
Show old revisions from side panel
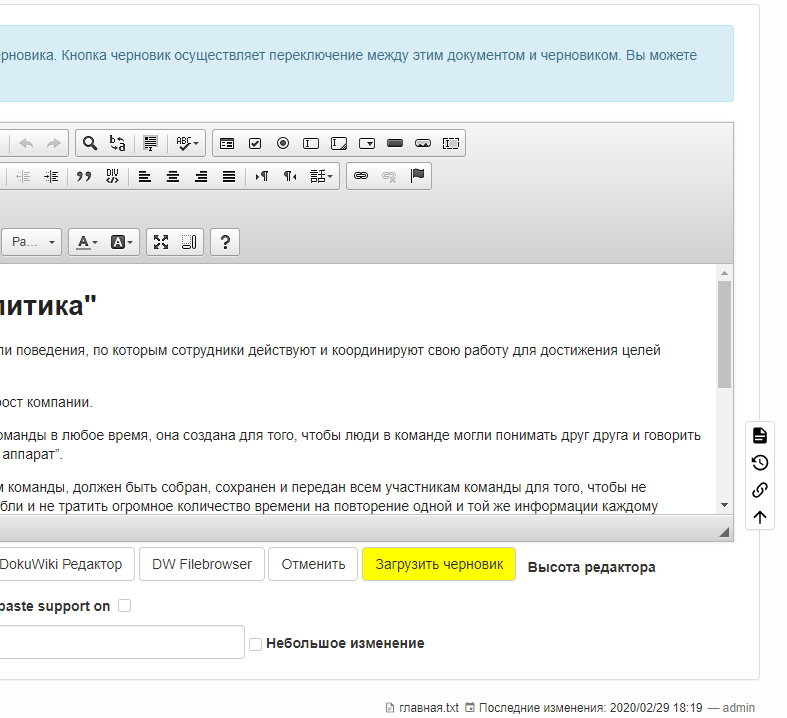pos(760,462)
